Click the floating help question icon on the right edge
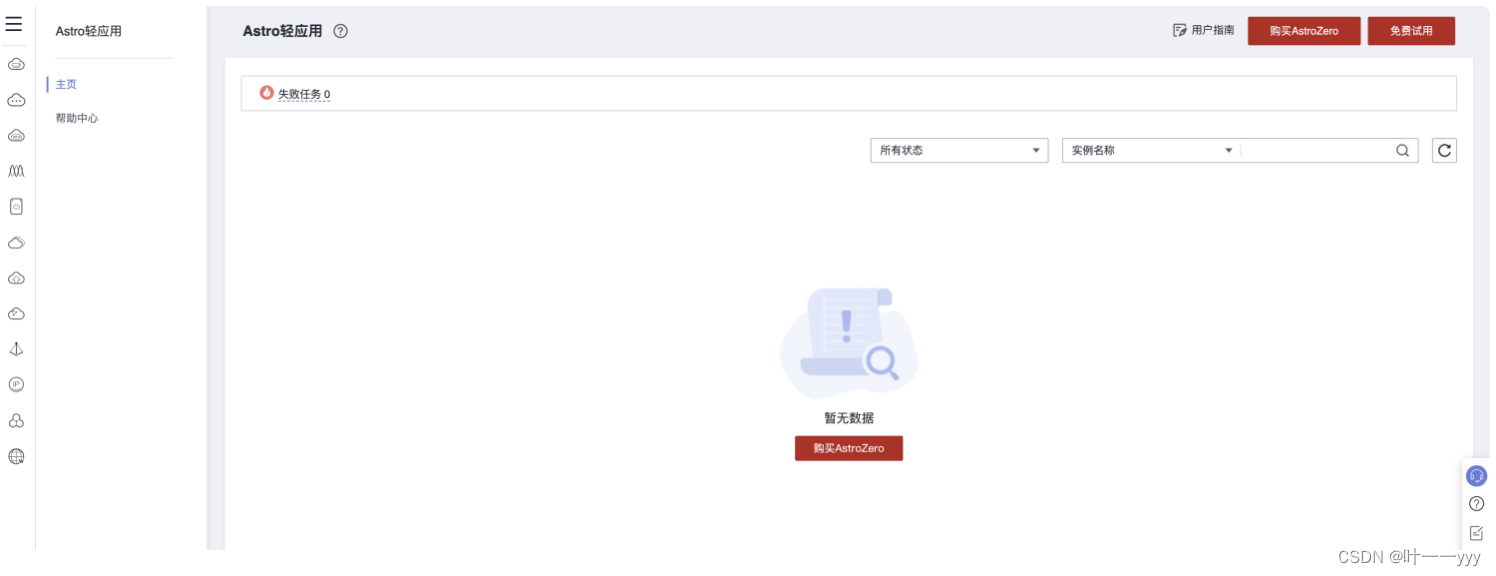Screen dimensions: 1496x576 1476,504
